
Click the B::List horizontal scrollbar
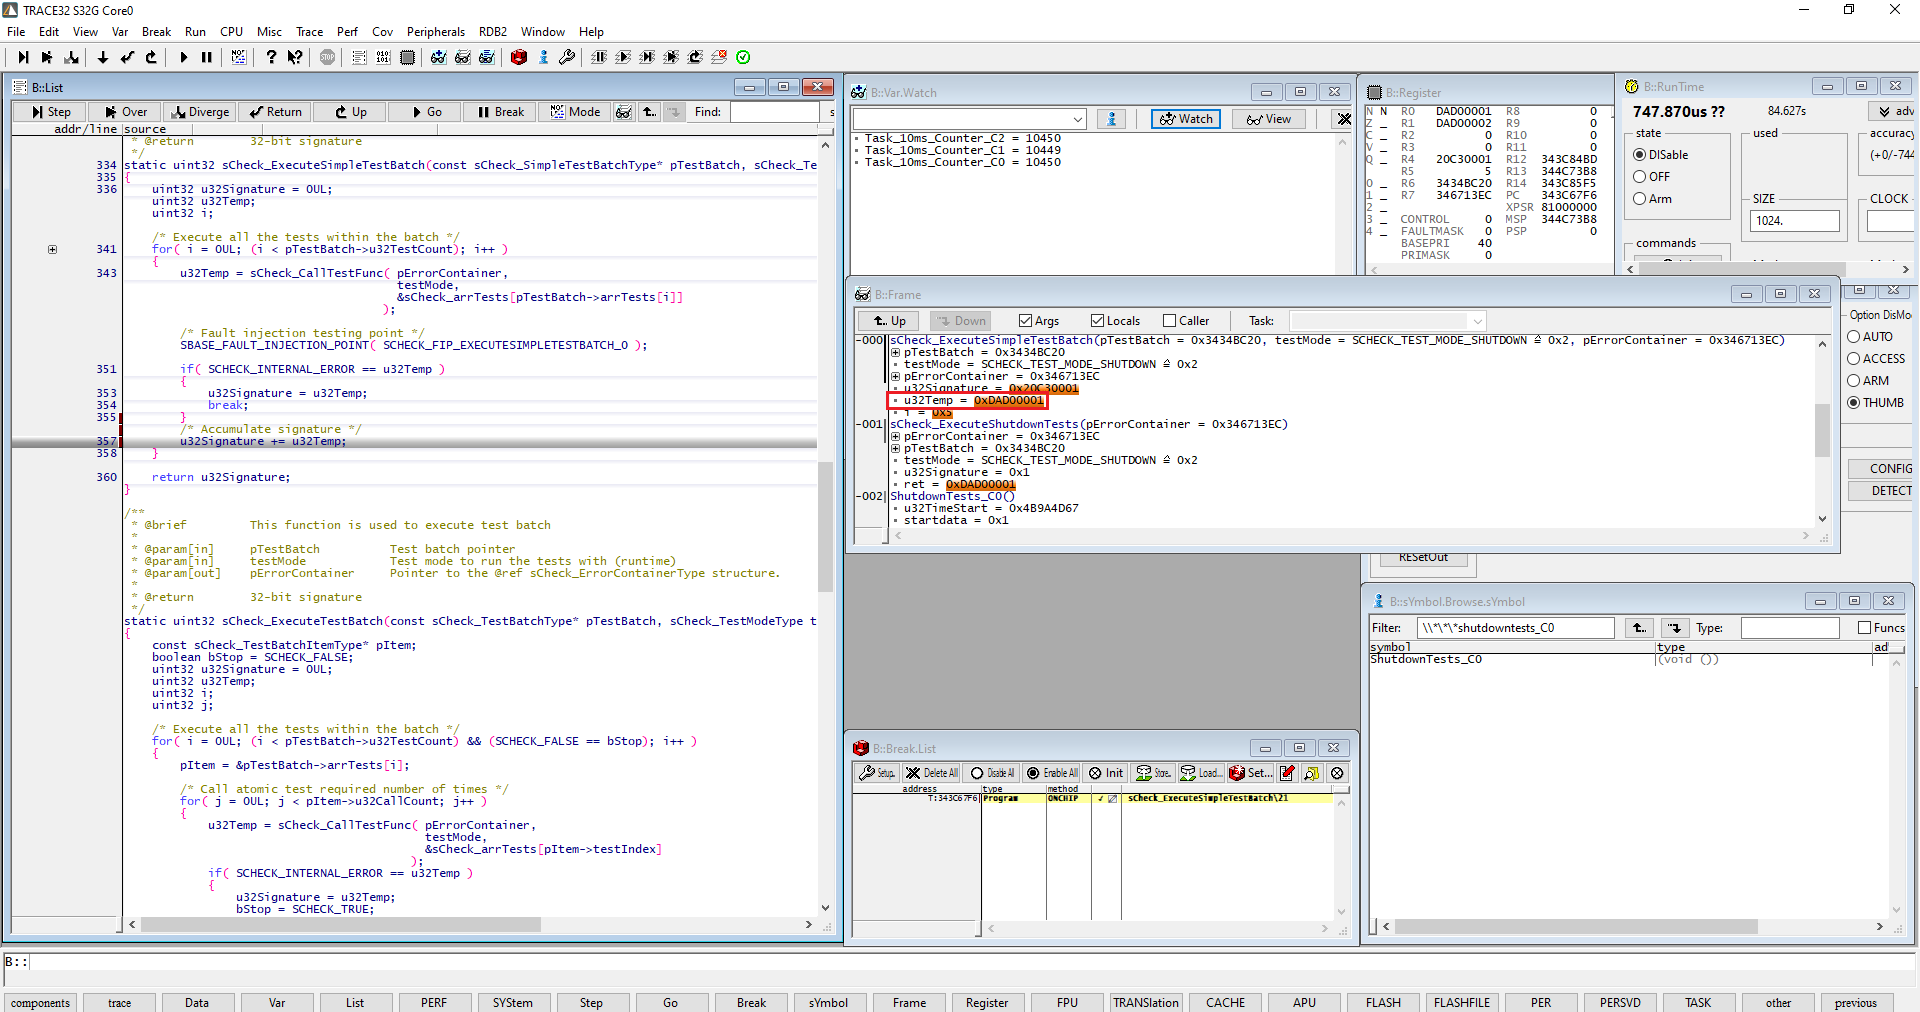(340, 925)
